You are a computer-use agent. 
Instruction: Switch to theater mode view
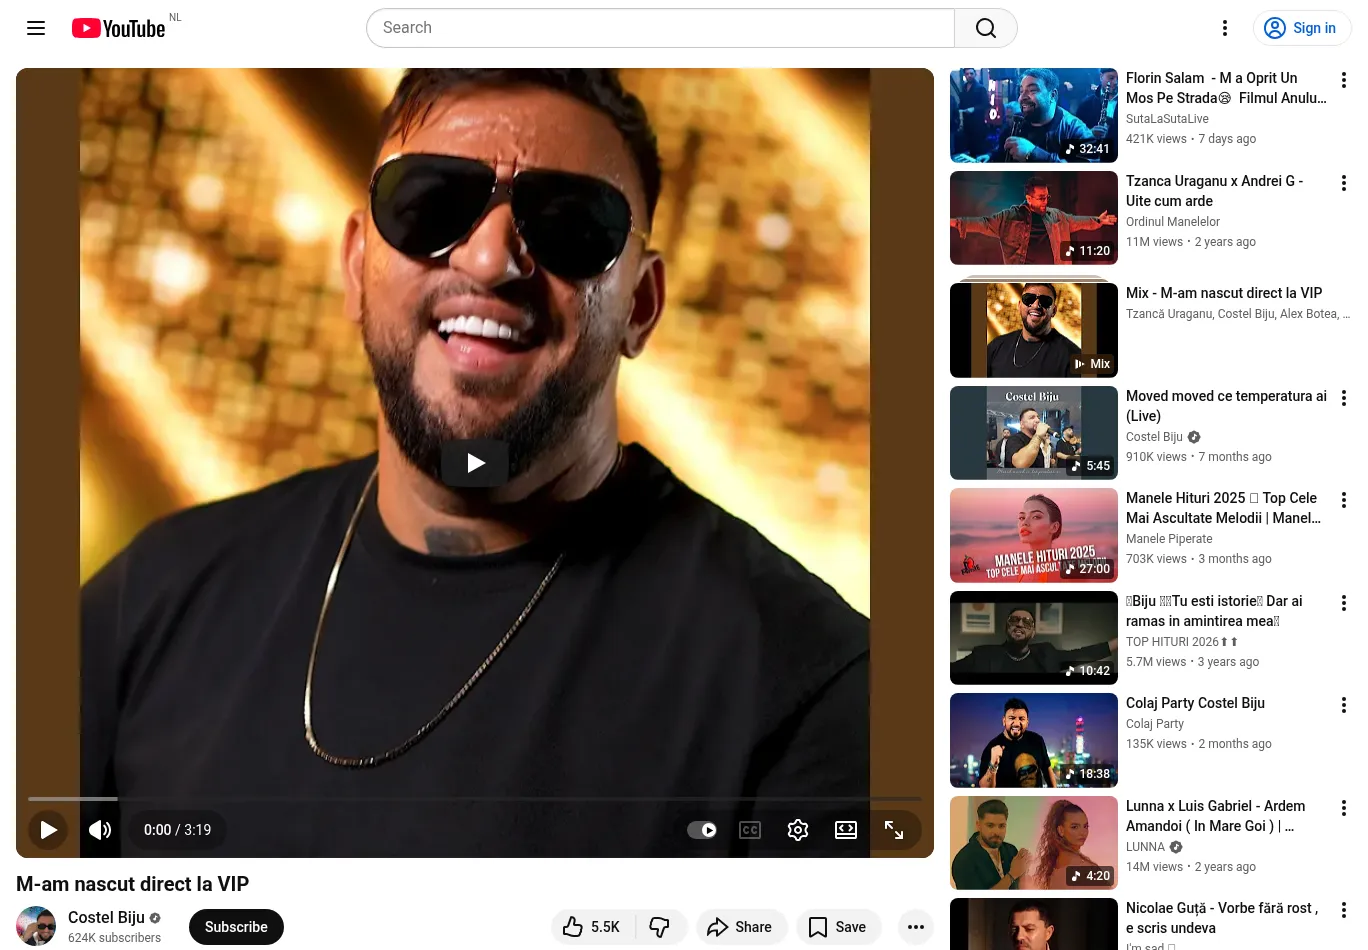click(x=846, y=830)
